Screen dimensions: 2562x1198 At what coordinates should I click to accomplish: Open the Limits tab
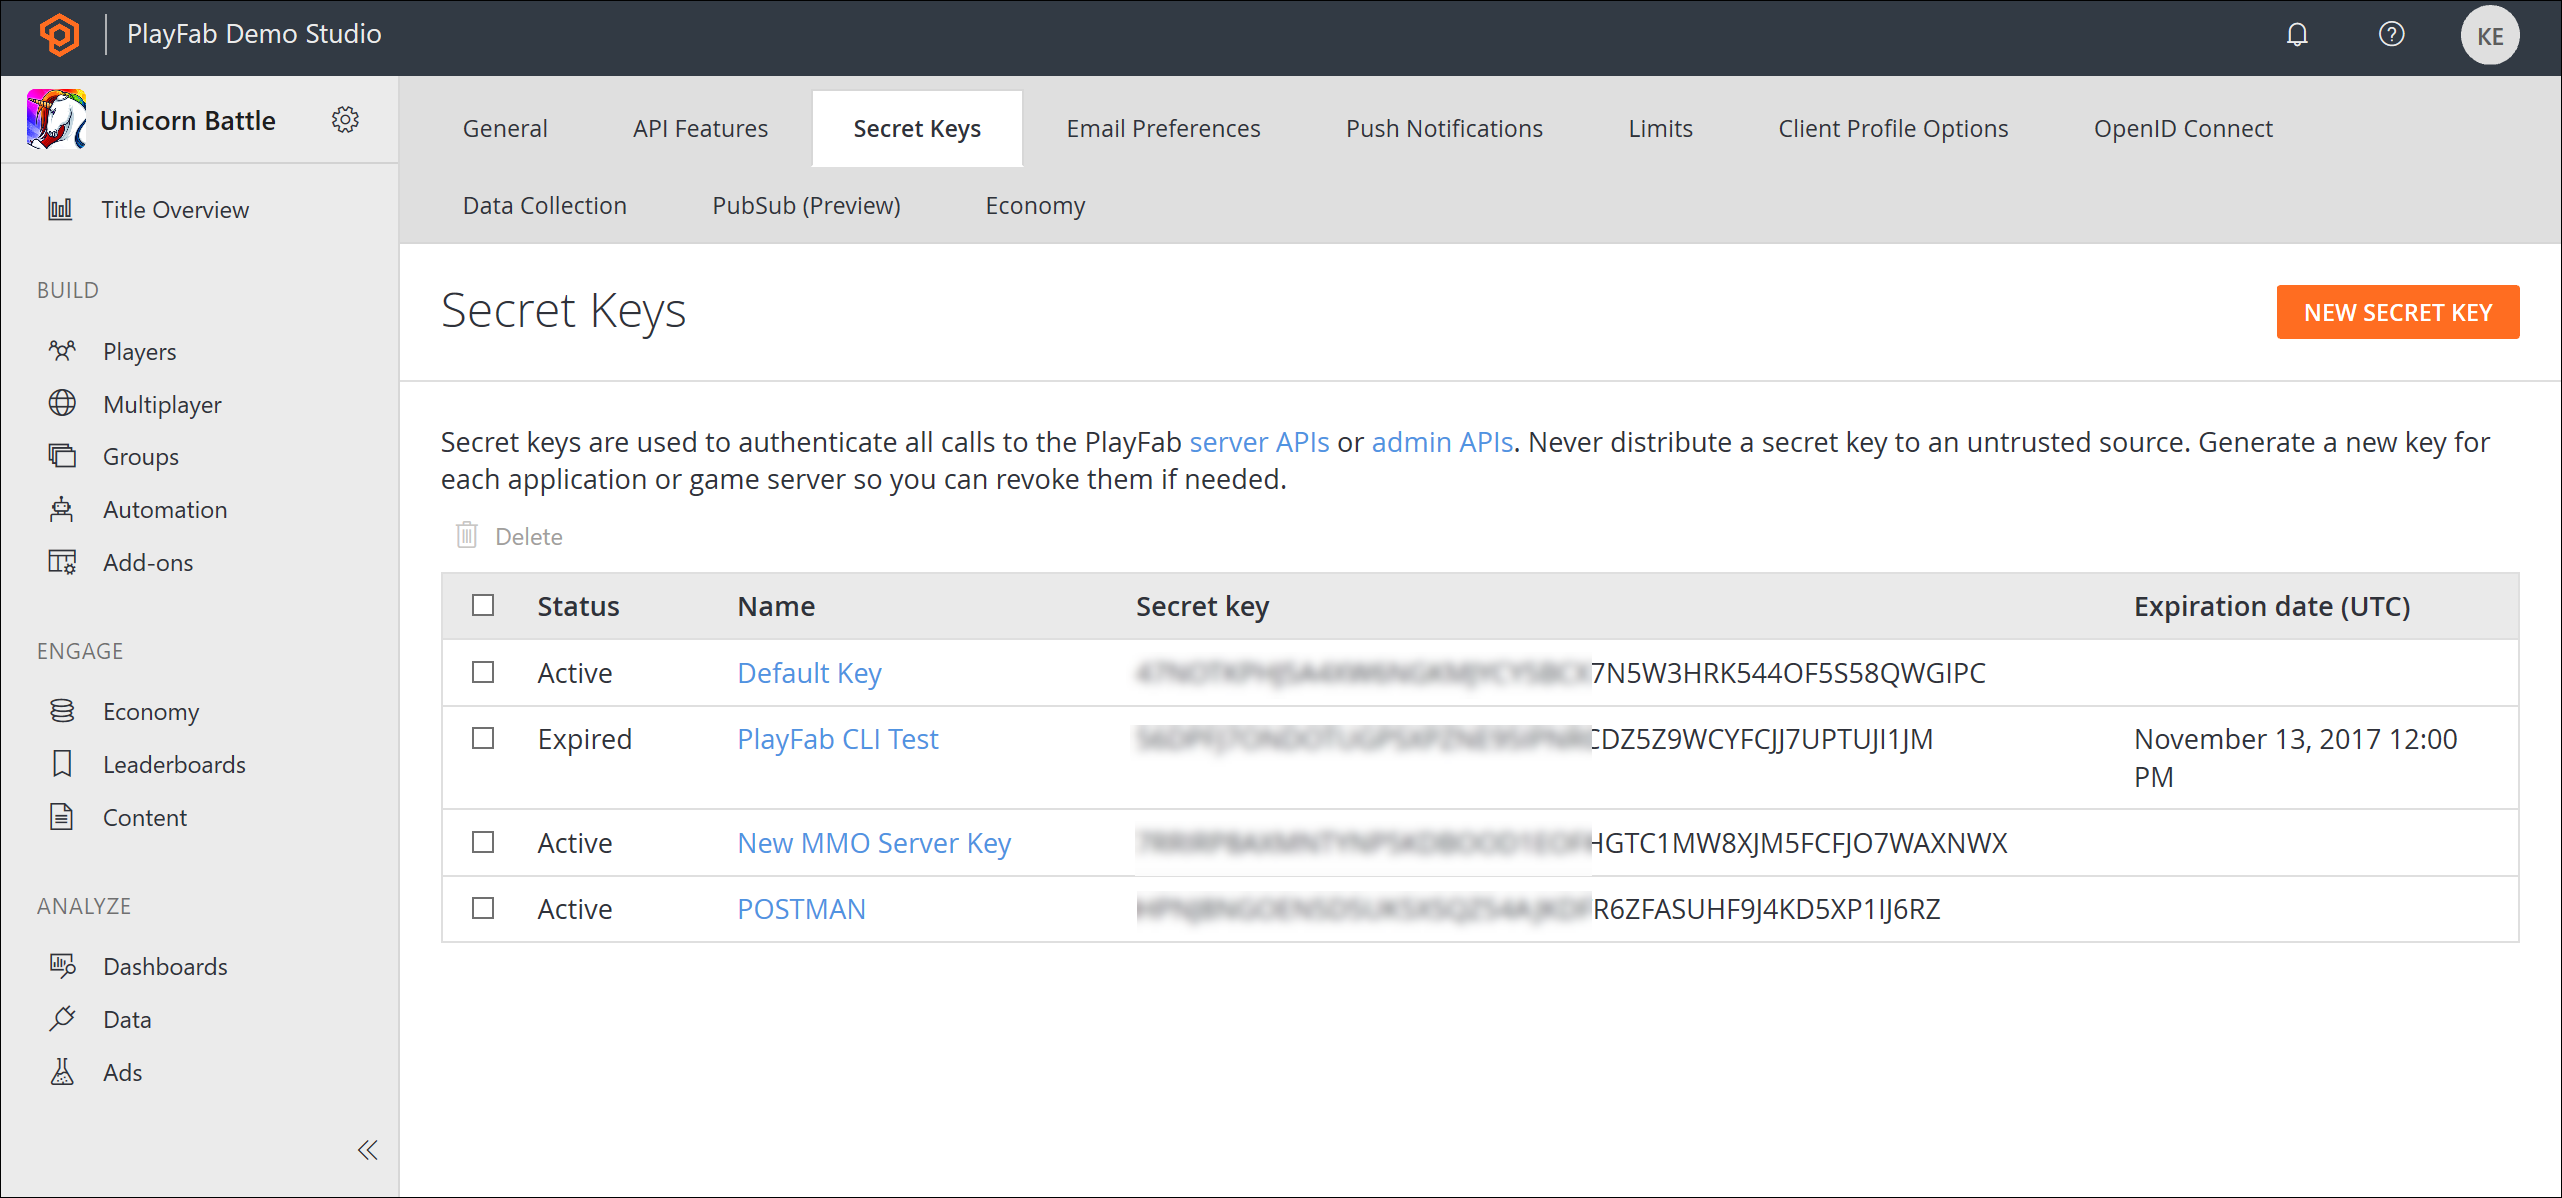pos(1660,129)
